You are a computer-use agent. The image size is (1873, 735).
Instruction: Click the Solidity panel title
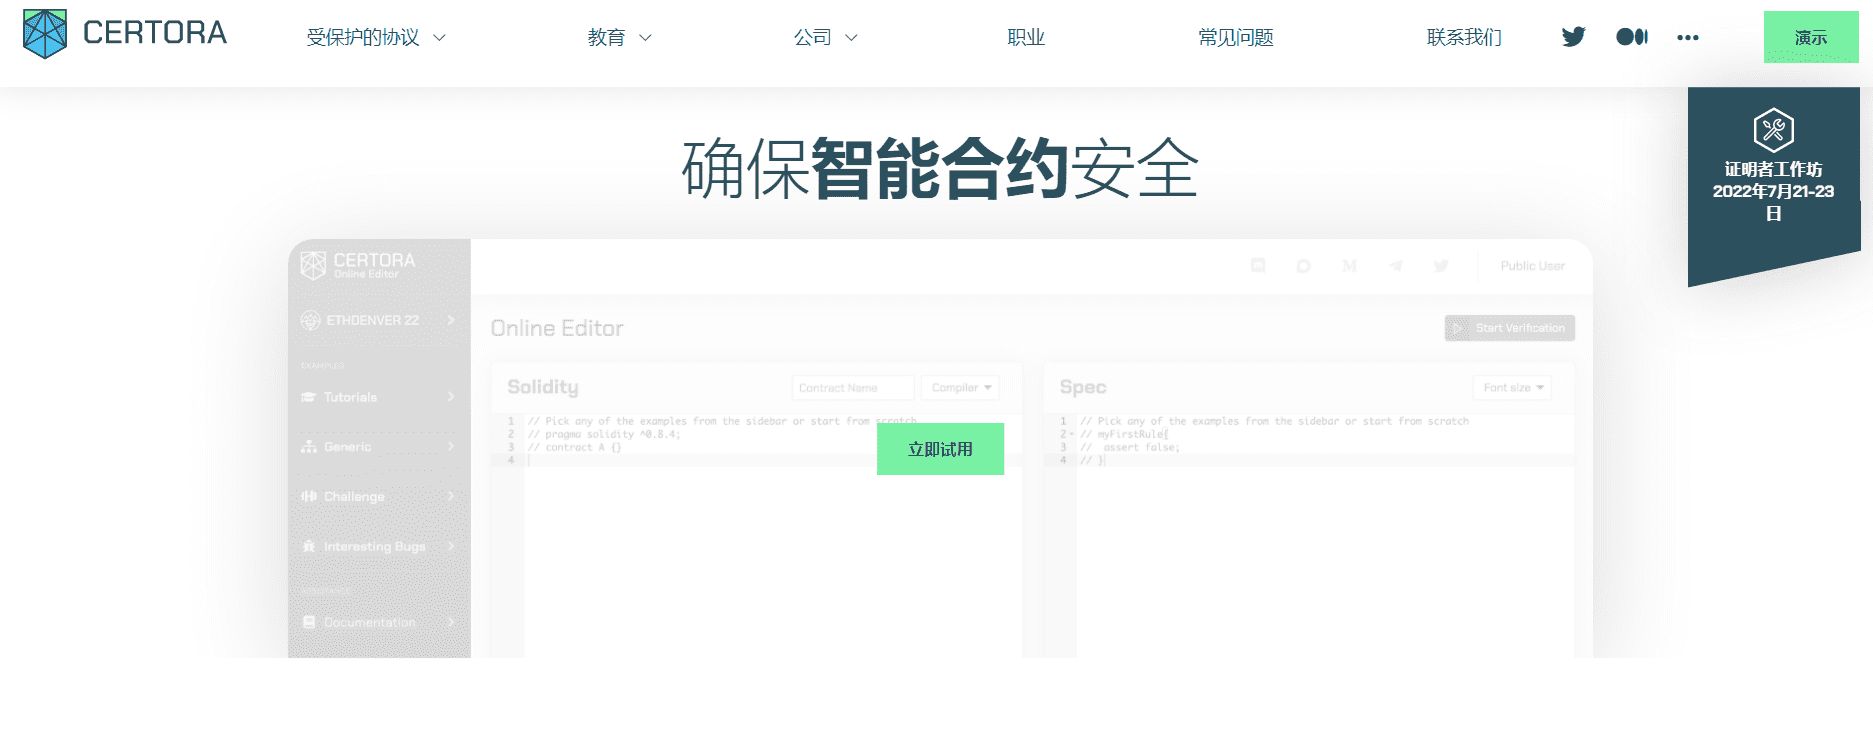[543, 387]
